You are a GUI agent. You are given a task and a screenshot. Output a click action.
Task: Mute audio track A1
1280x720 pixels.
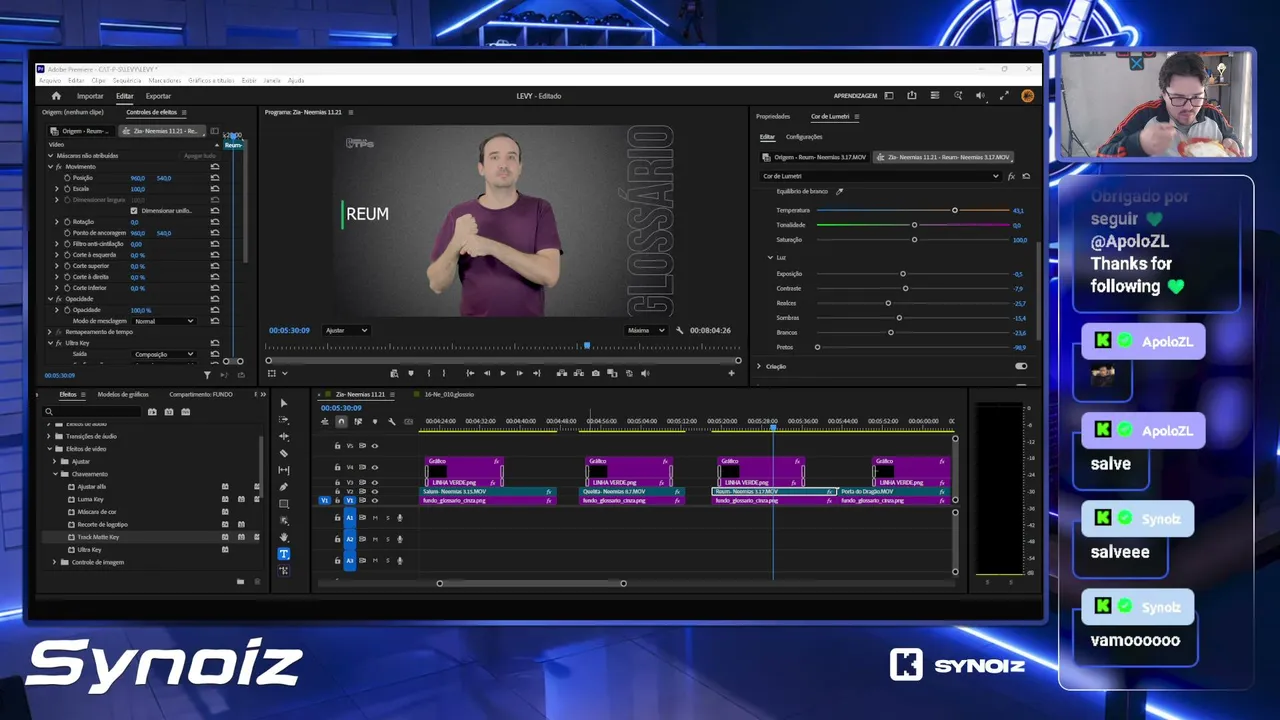point(375,517)
